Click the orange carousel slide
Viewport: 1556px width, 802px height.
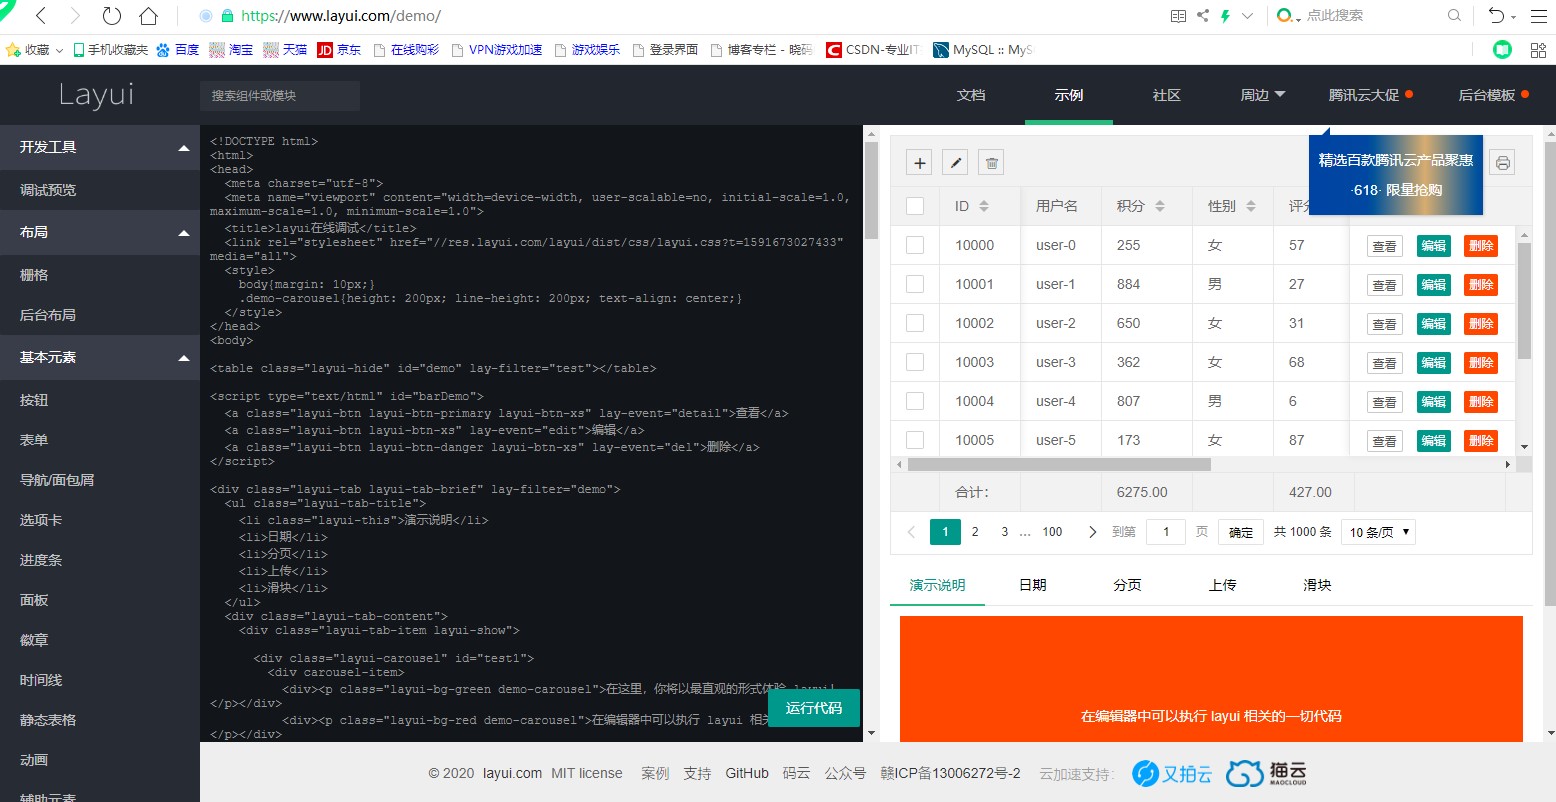click(x=1211, y=679)
